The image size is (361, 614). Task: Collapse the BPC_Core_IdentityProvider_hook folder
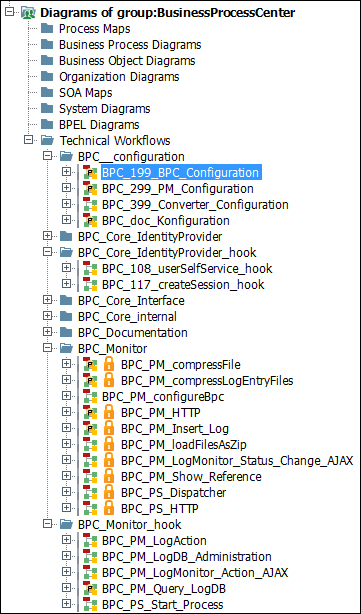pyautogui.click(x=47, y=253)
